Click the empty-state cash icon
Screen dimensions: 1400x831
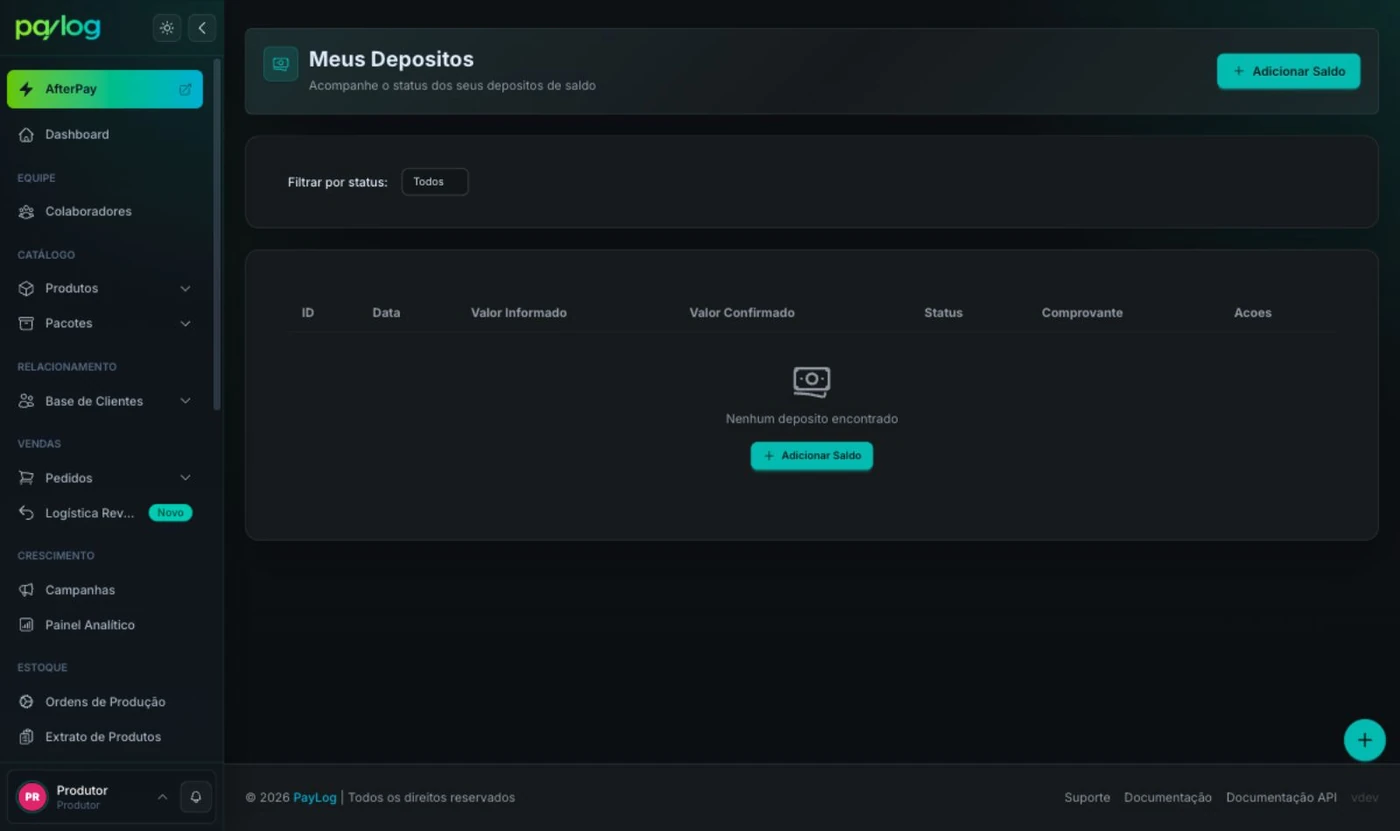coord(812,381)
